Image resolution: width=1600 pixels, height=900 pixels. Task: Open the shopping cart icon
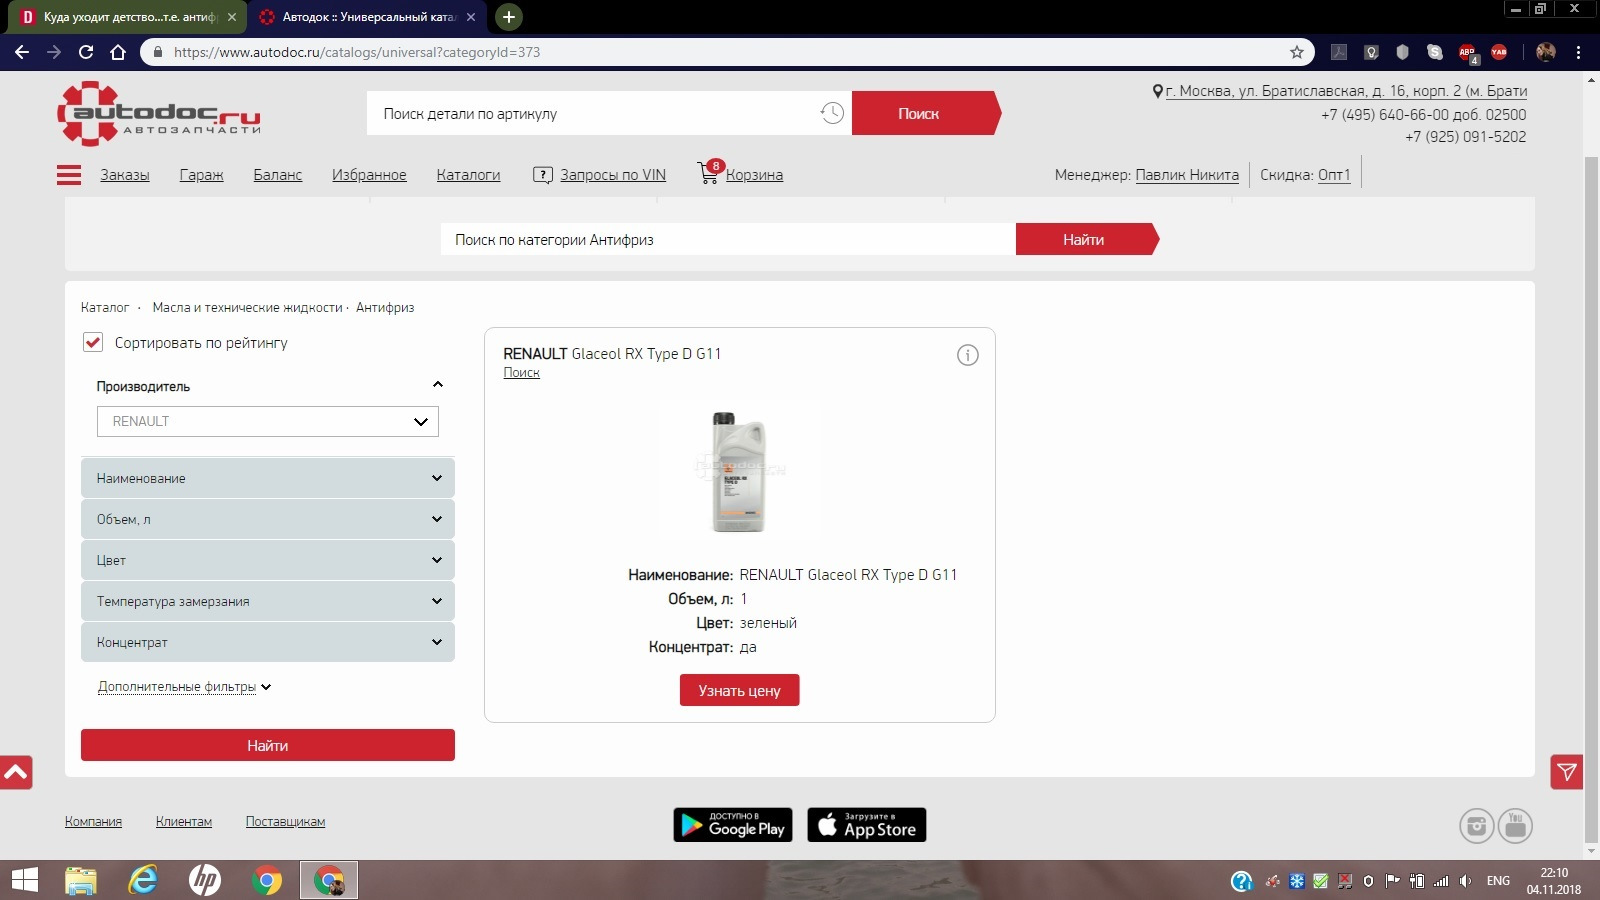[x=708, y=174]
